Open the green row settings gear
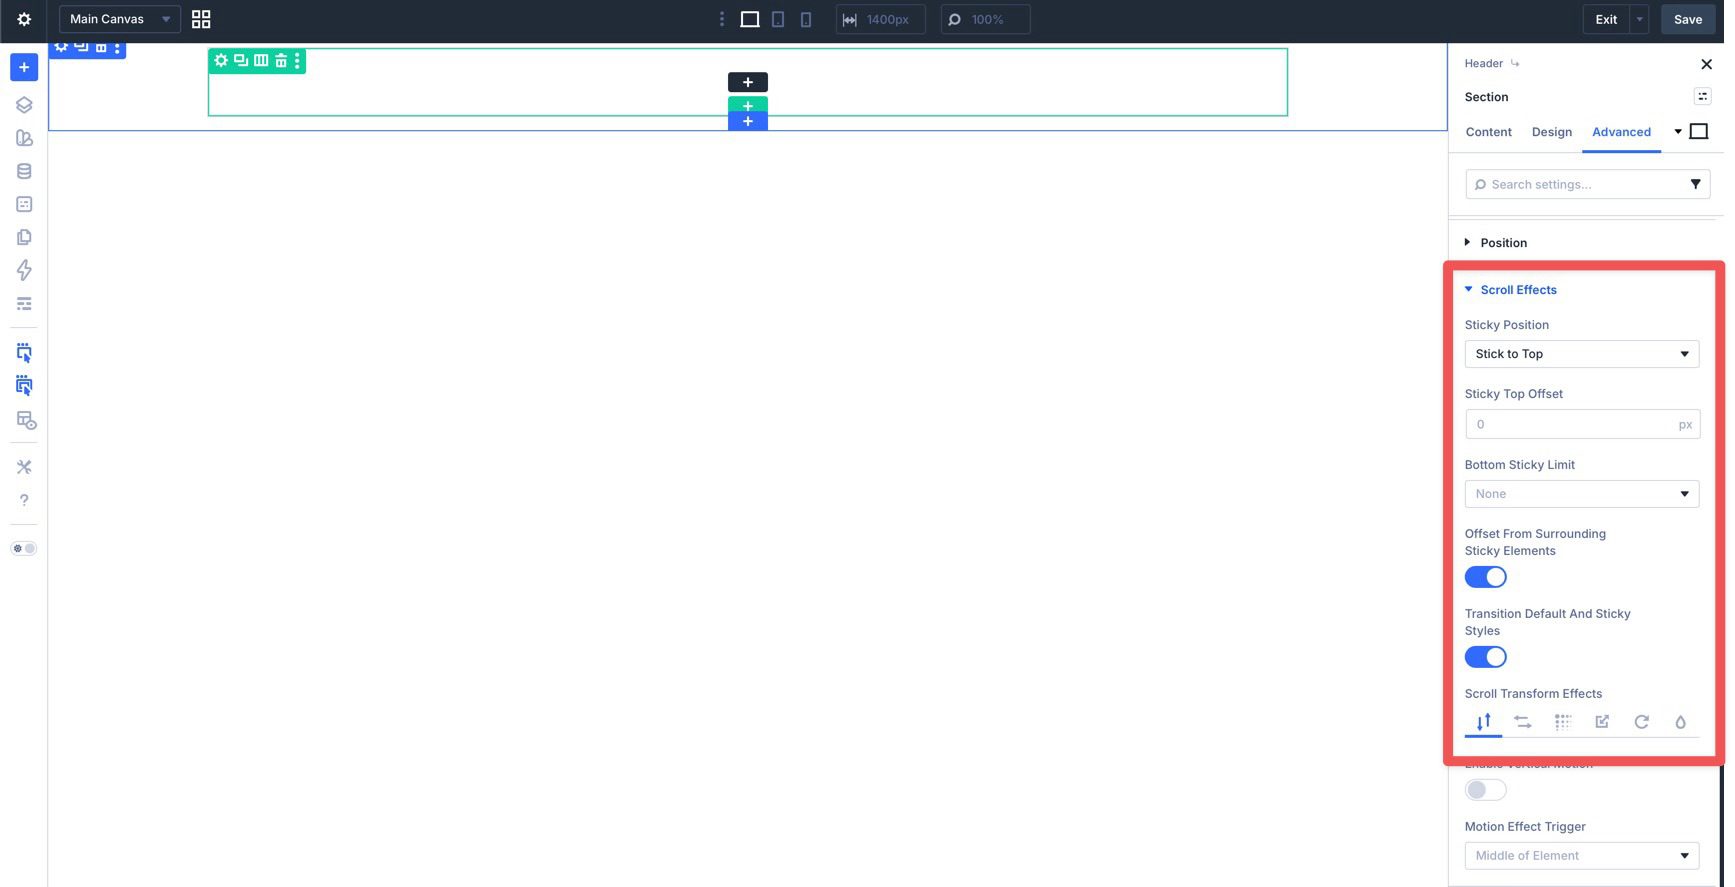1735x887 pixels. (221, 61)
